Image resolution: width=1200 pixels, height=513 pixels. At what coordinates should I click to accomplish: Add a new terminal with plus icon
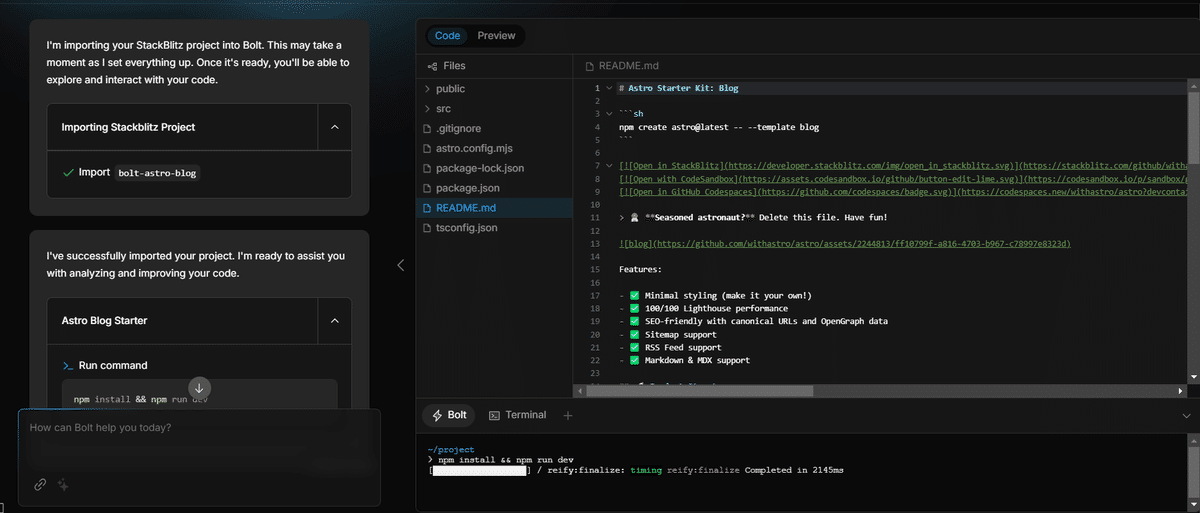click(568, 415)
